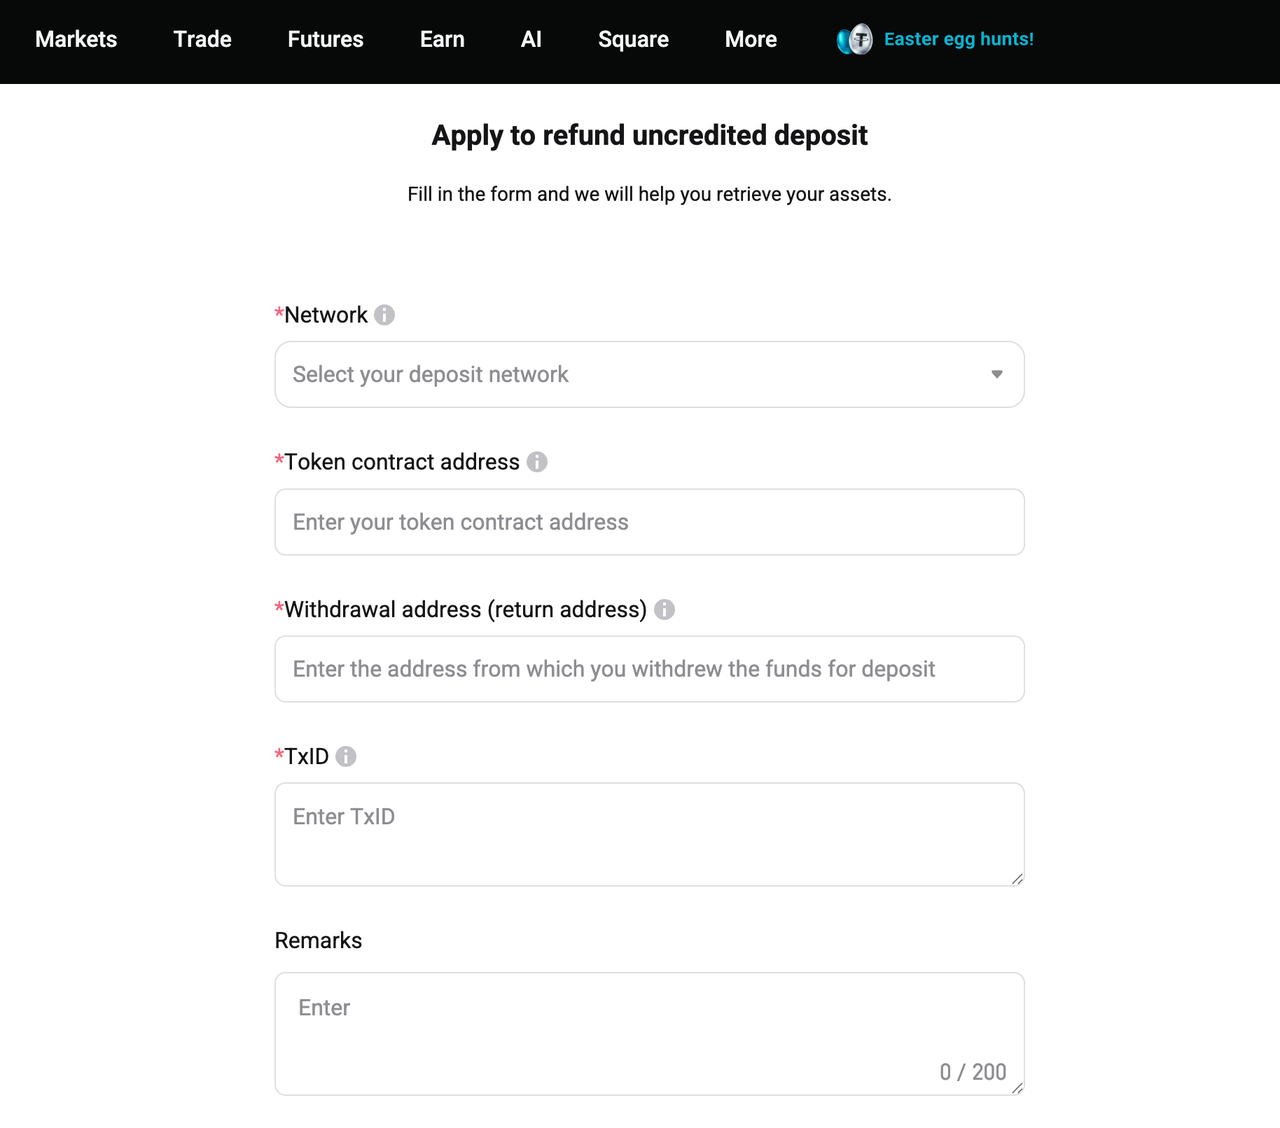Switch to the Trade section
The width and height of the screenshot is (1280, 1128).
coord(202,39)
